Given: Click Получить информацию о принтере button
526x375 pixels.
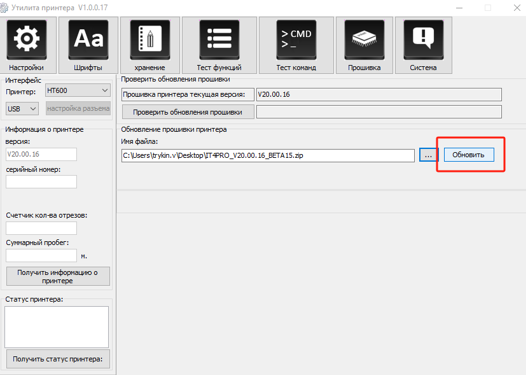Looking at the screenshot, I should [58, 276].
